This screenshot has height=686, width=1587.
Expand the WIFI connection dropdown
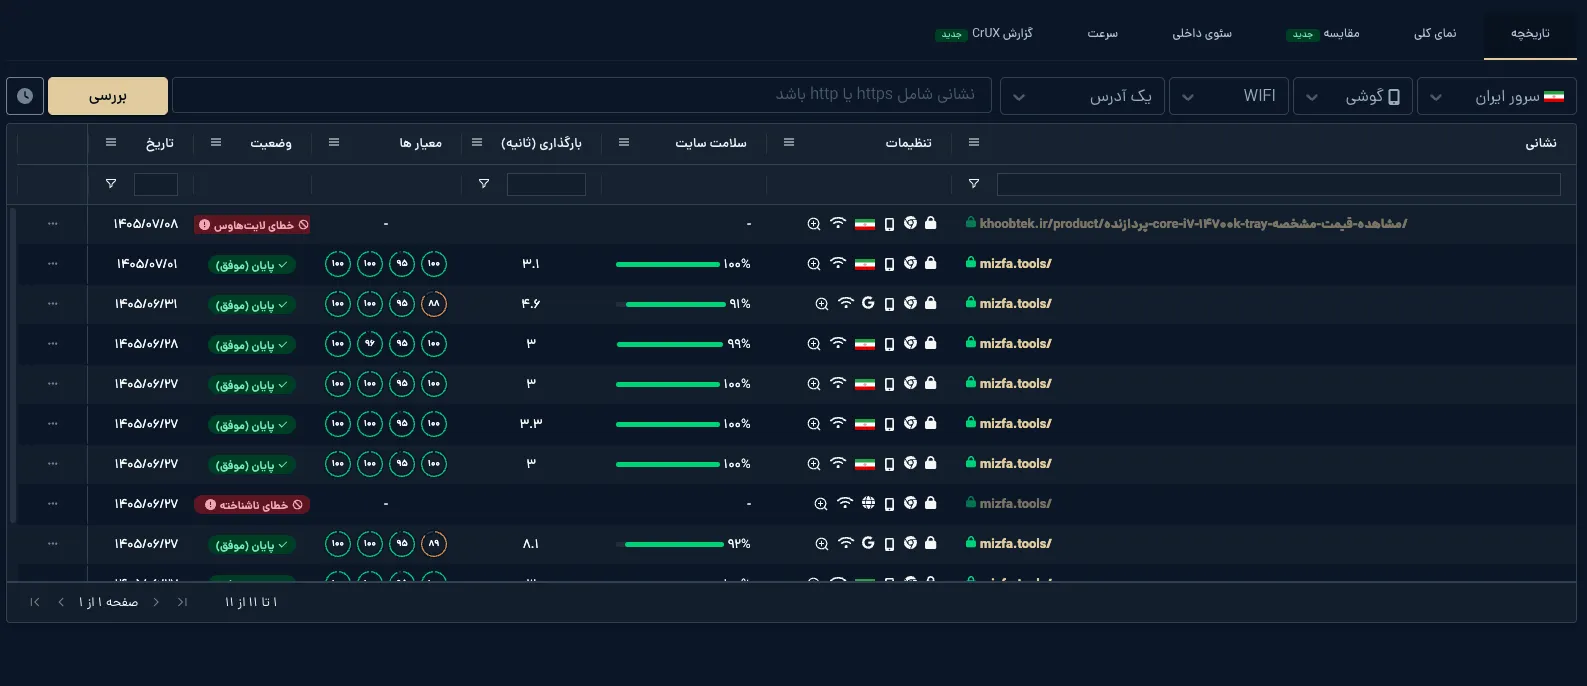point(1230,96)
